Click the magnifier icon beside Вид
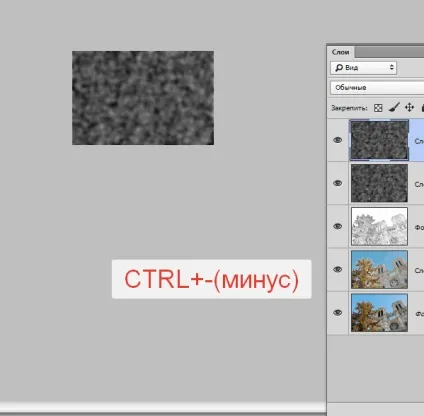424x416 pixels. click(339, 68)
